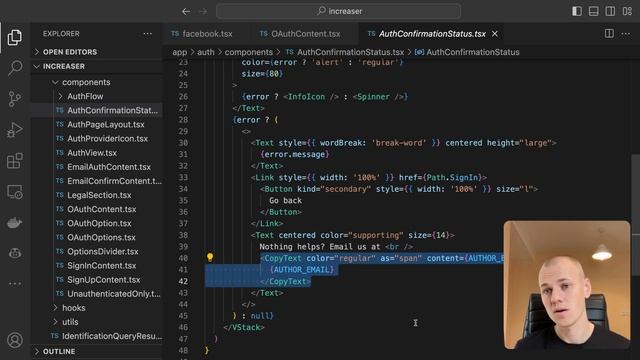Viewport: 640px width, 360px height.
Task: Click AuthConfirmationStatus symbol breadcrumb
Action: click(x=468, y=52)
